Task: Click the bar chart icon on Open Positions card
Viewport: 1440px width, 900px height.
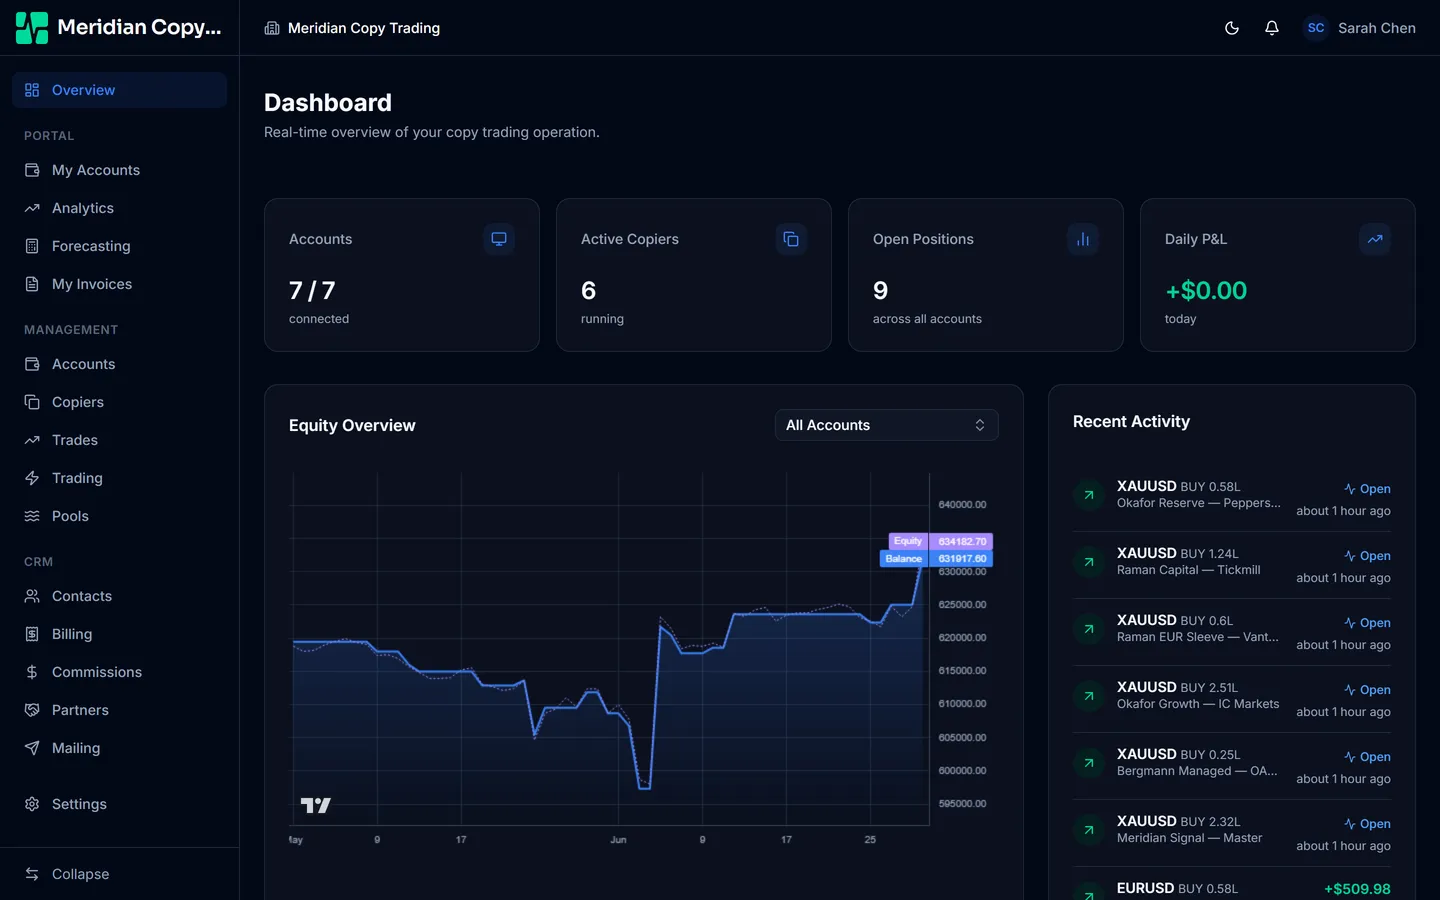Action: (1083, 239)
